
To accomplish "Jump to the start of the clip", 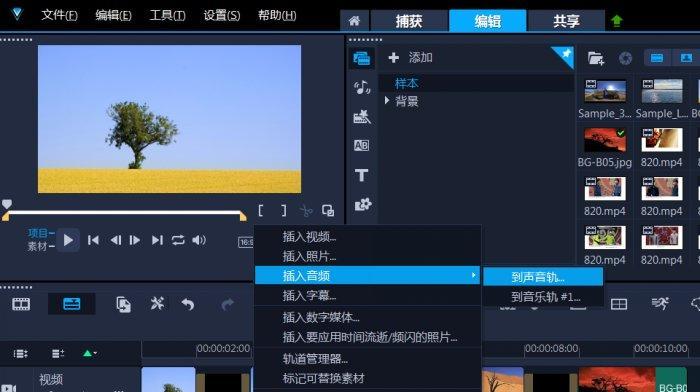I will click(x=93, y=240).
